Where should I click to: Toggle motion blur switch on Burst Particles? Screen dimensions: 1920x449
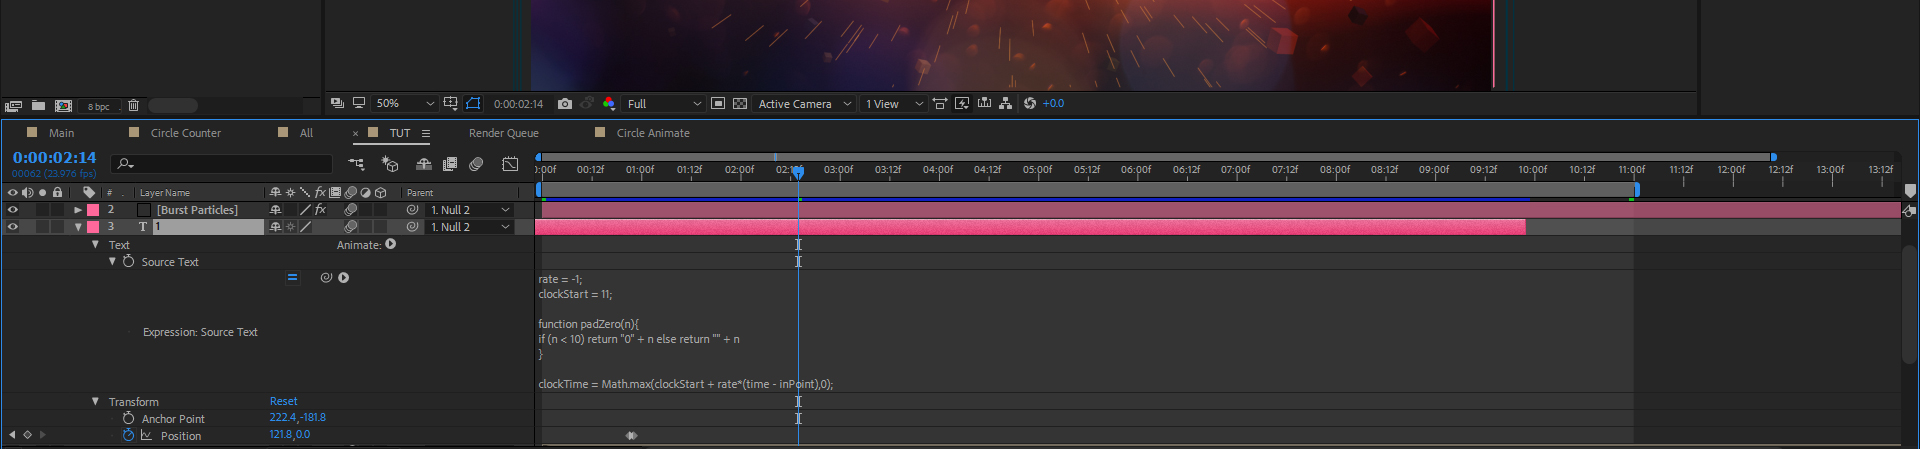[x=351, y=210]
